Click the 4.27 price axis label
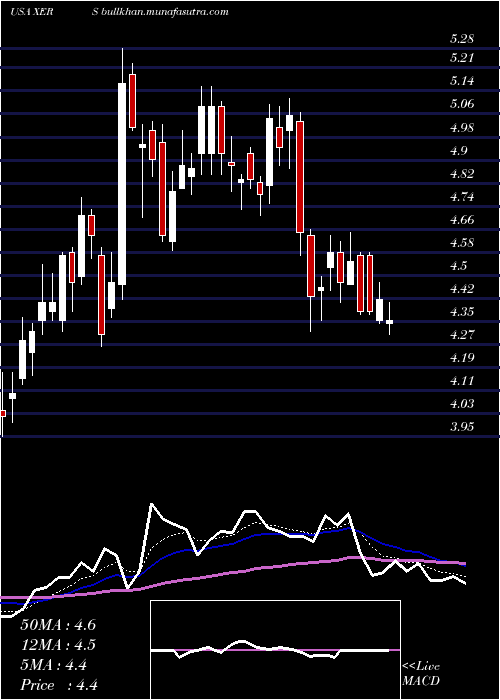Screen dimensions: 500x700 click(x=462, y=335)
